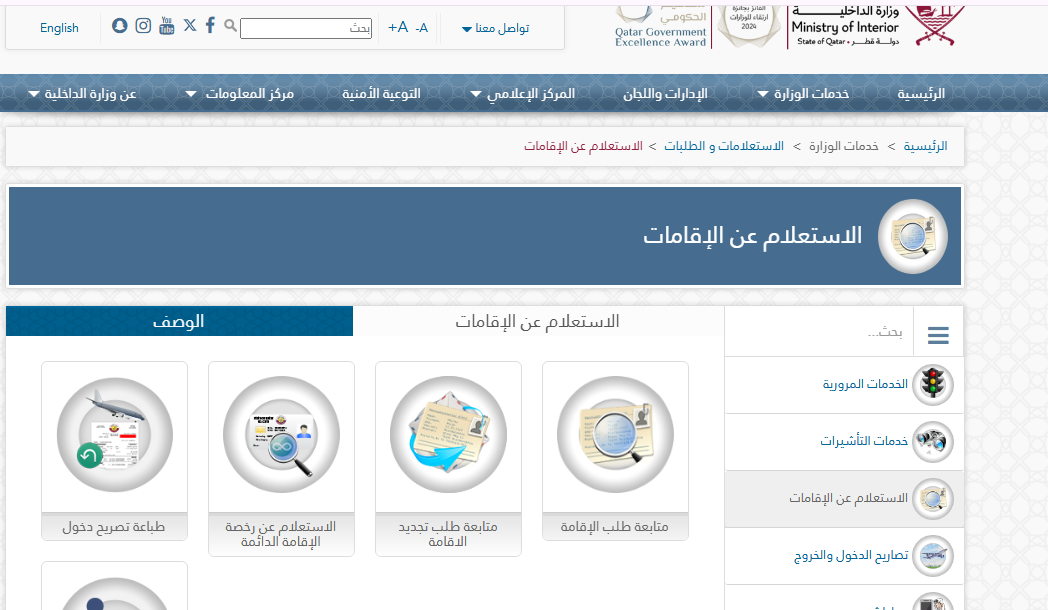Expand the تواصل معنا dropdown
Image resolution: width=1048 pixels, height=610 pixels.
pyautogui.click(x=495, y=28)
